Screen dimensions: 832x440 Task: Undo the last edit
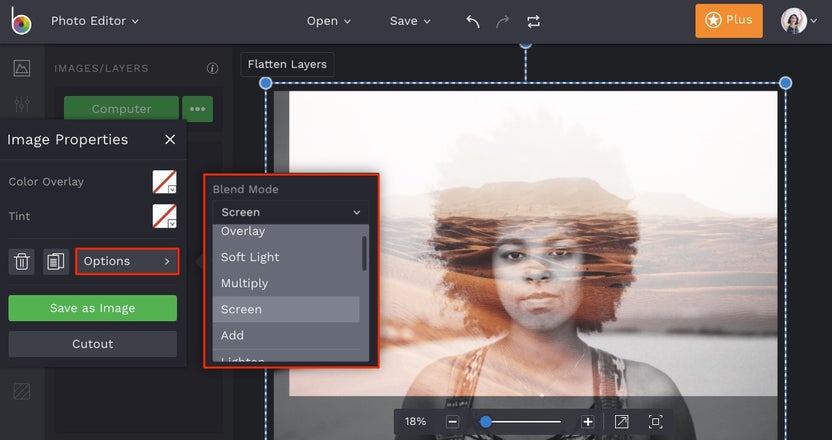473,21
